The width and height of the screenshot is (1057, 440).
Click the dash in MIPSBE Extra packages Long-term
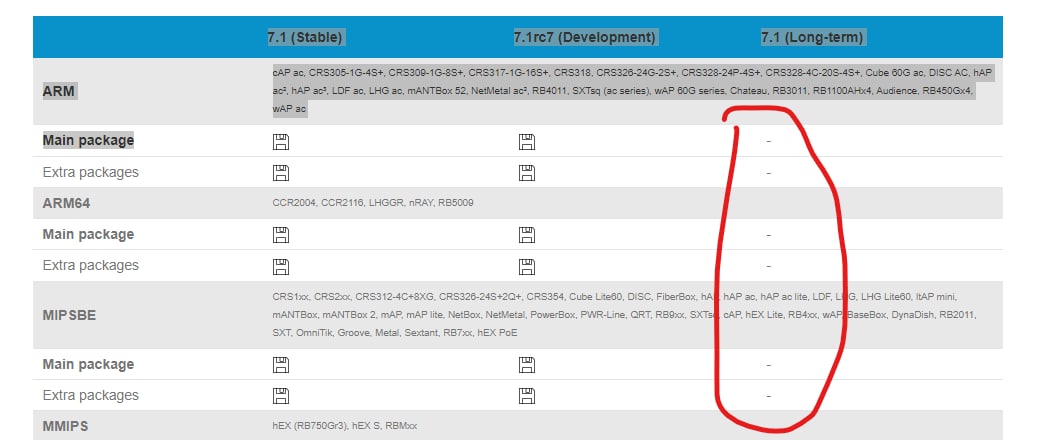coord(768,396)
